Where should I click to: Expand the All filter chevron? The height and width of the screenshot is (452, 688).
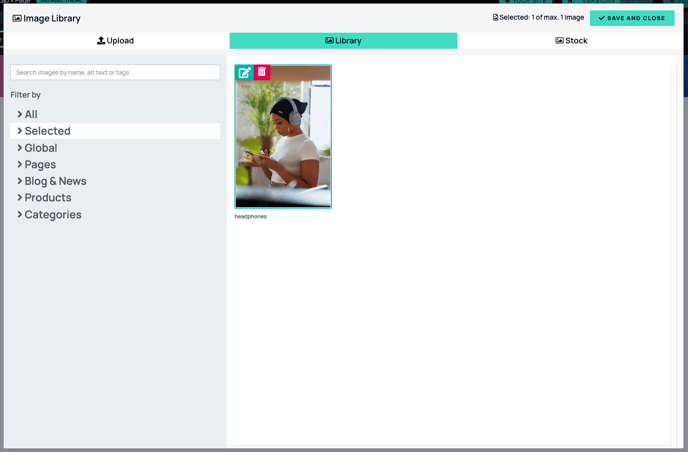[20, 114]
